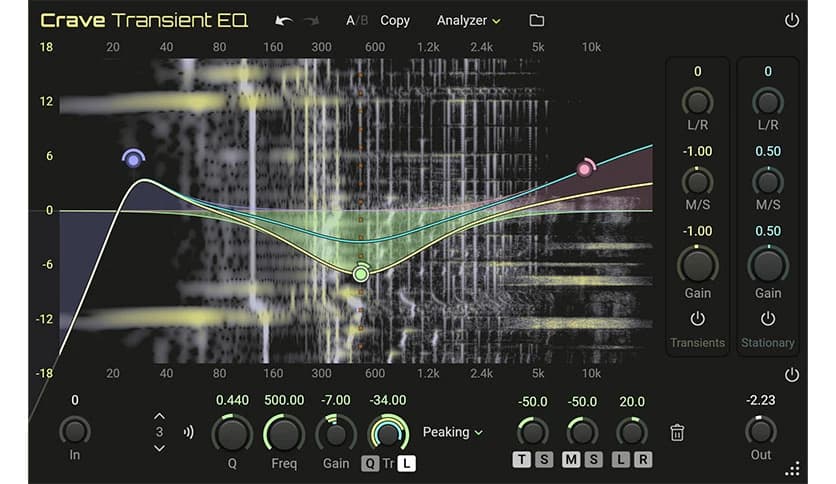Click the Copy button

(x=395, y=20)
